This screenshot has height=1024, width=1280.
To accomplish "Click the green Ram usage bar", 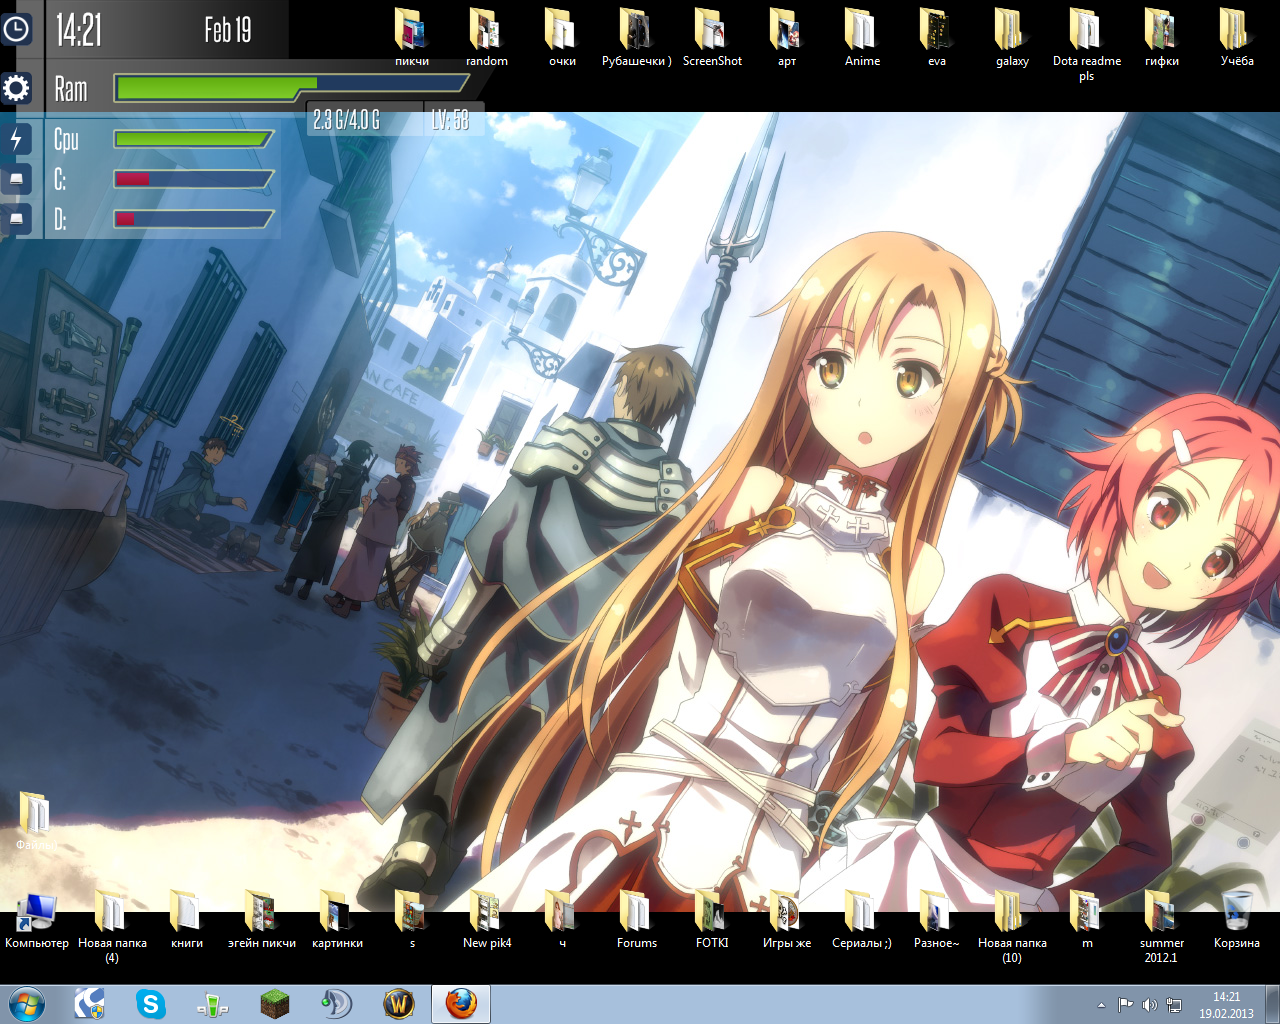I will [216, 89].
